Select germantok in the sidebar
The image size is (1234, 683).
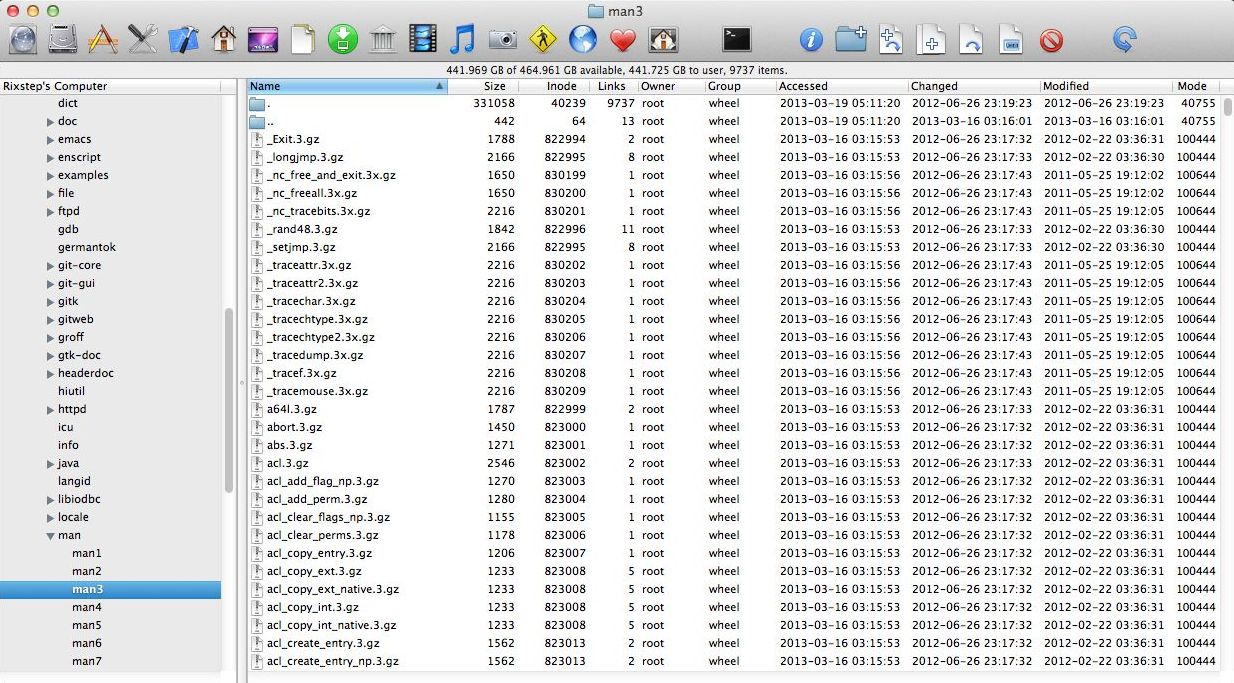pyautogui.click(x=87, y=247)
